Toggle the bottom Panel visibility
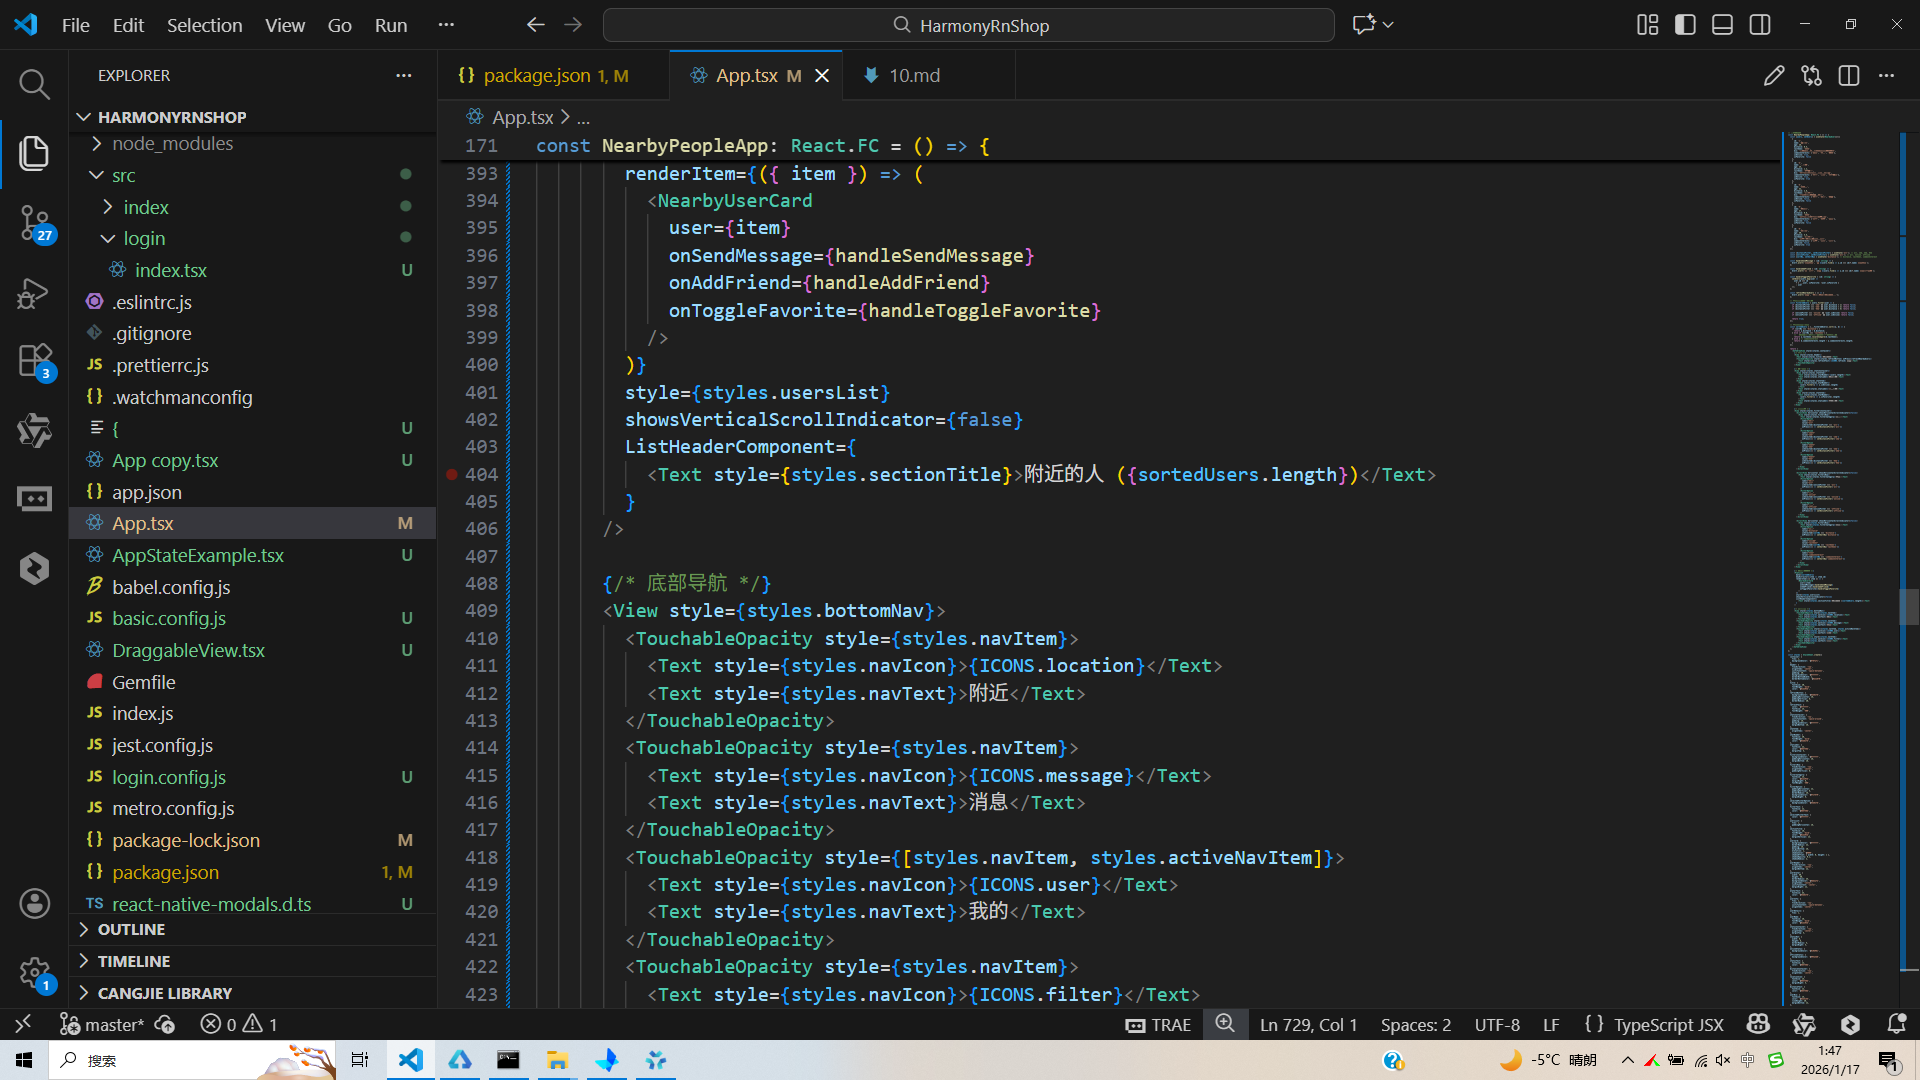 [x=1722, y=25]
